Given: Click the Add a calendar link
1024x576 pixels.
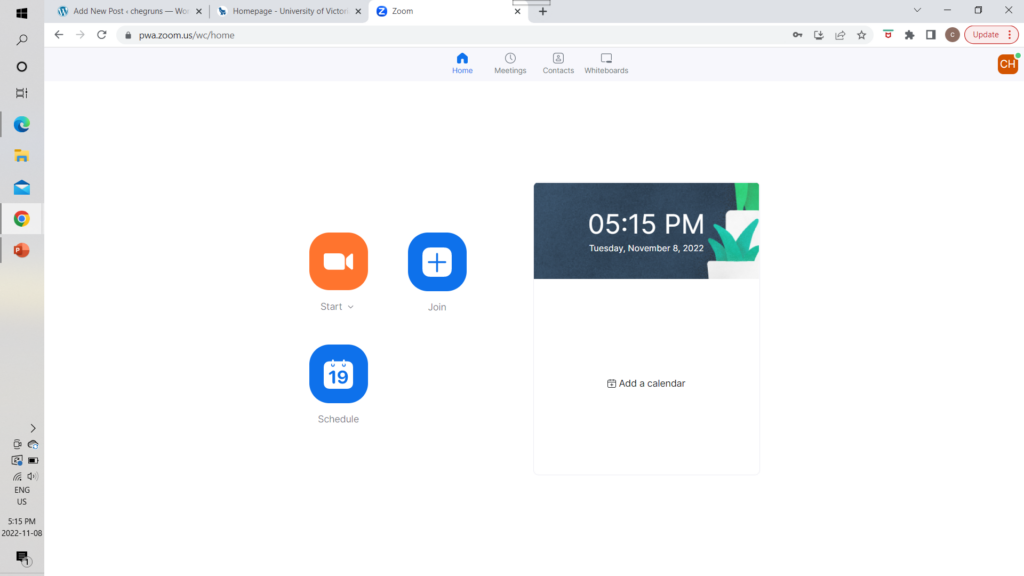Looking at the screenshot, I should point(646,383).
